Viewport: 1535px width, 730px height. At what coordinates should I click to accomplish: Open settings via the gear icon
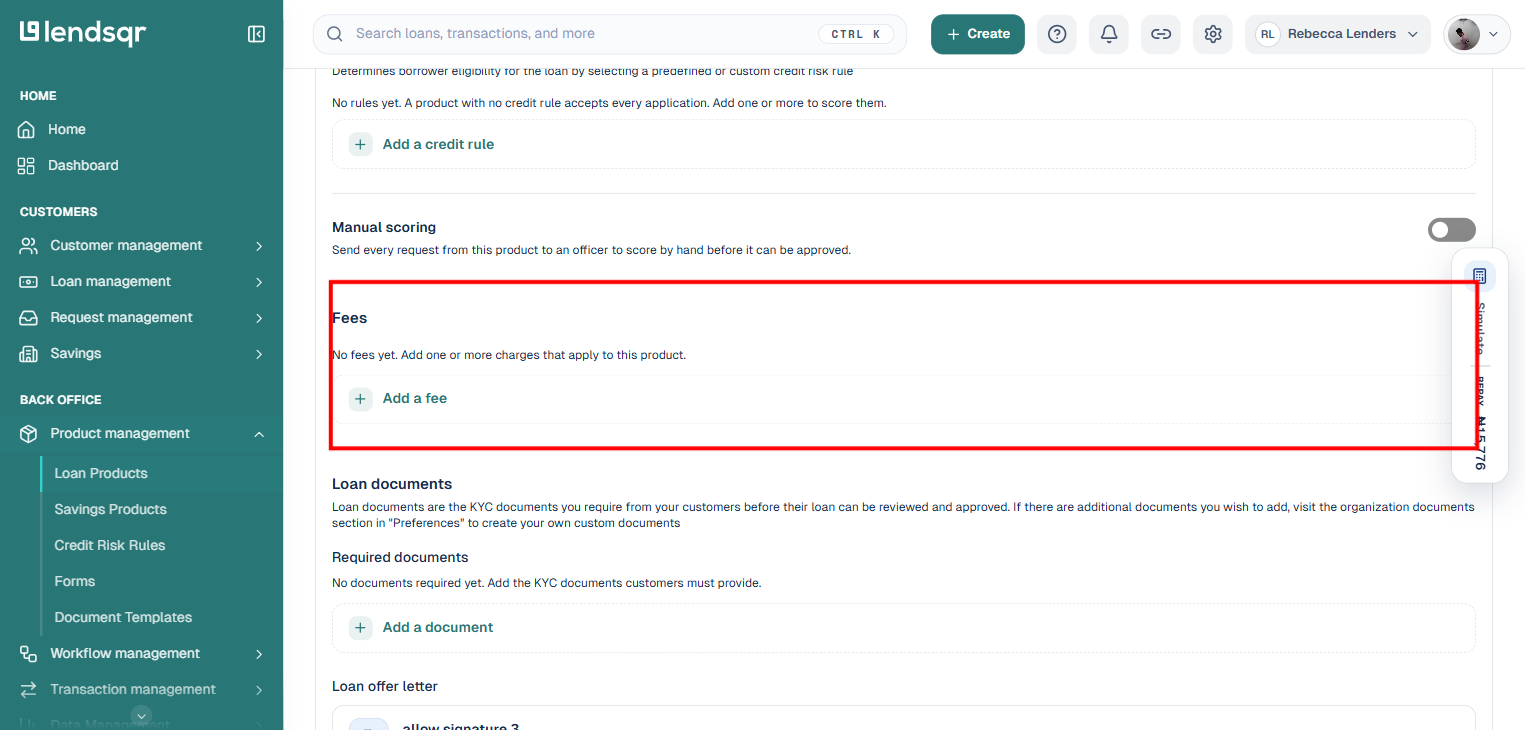[x=1213, y=34]
